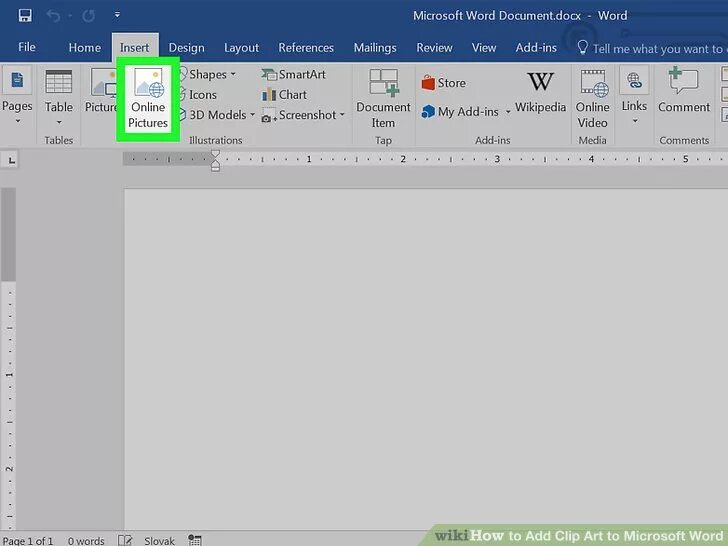Open the Screenshot dropdown
The width and height of the screenshot is (728, 546).
click(303, 115)
